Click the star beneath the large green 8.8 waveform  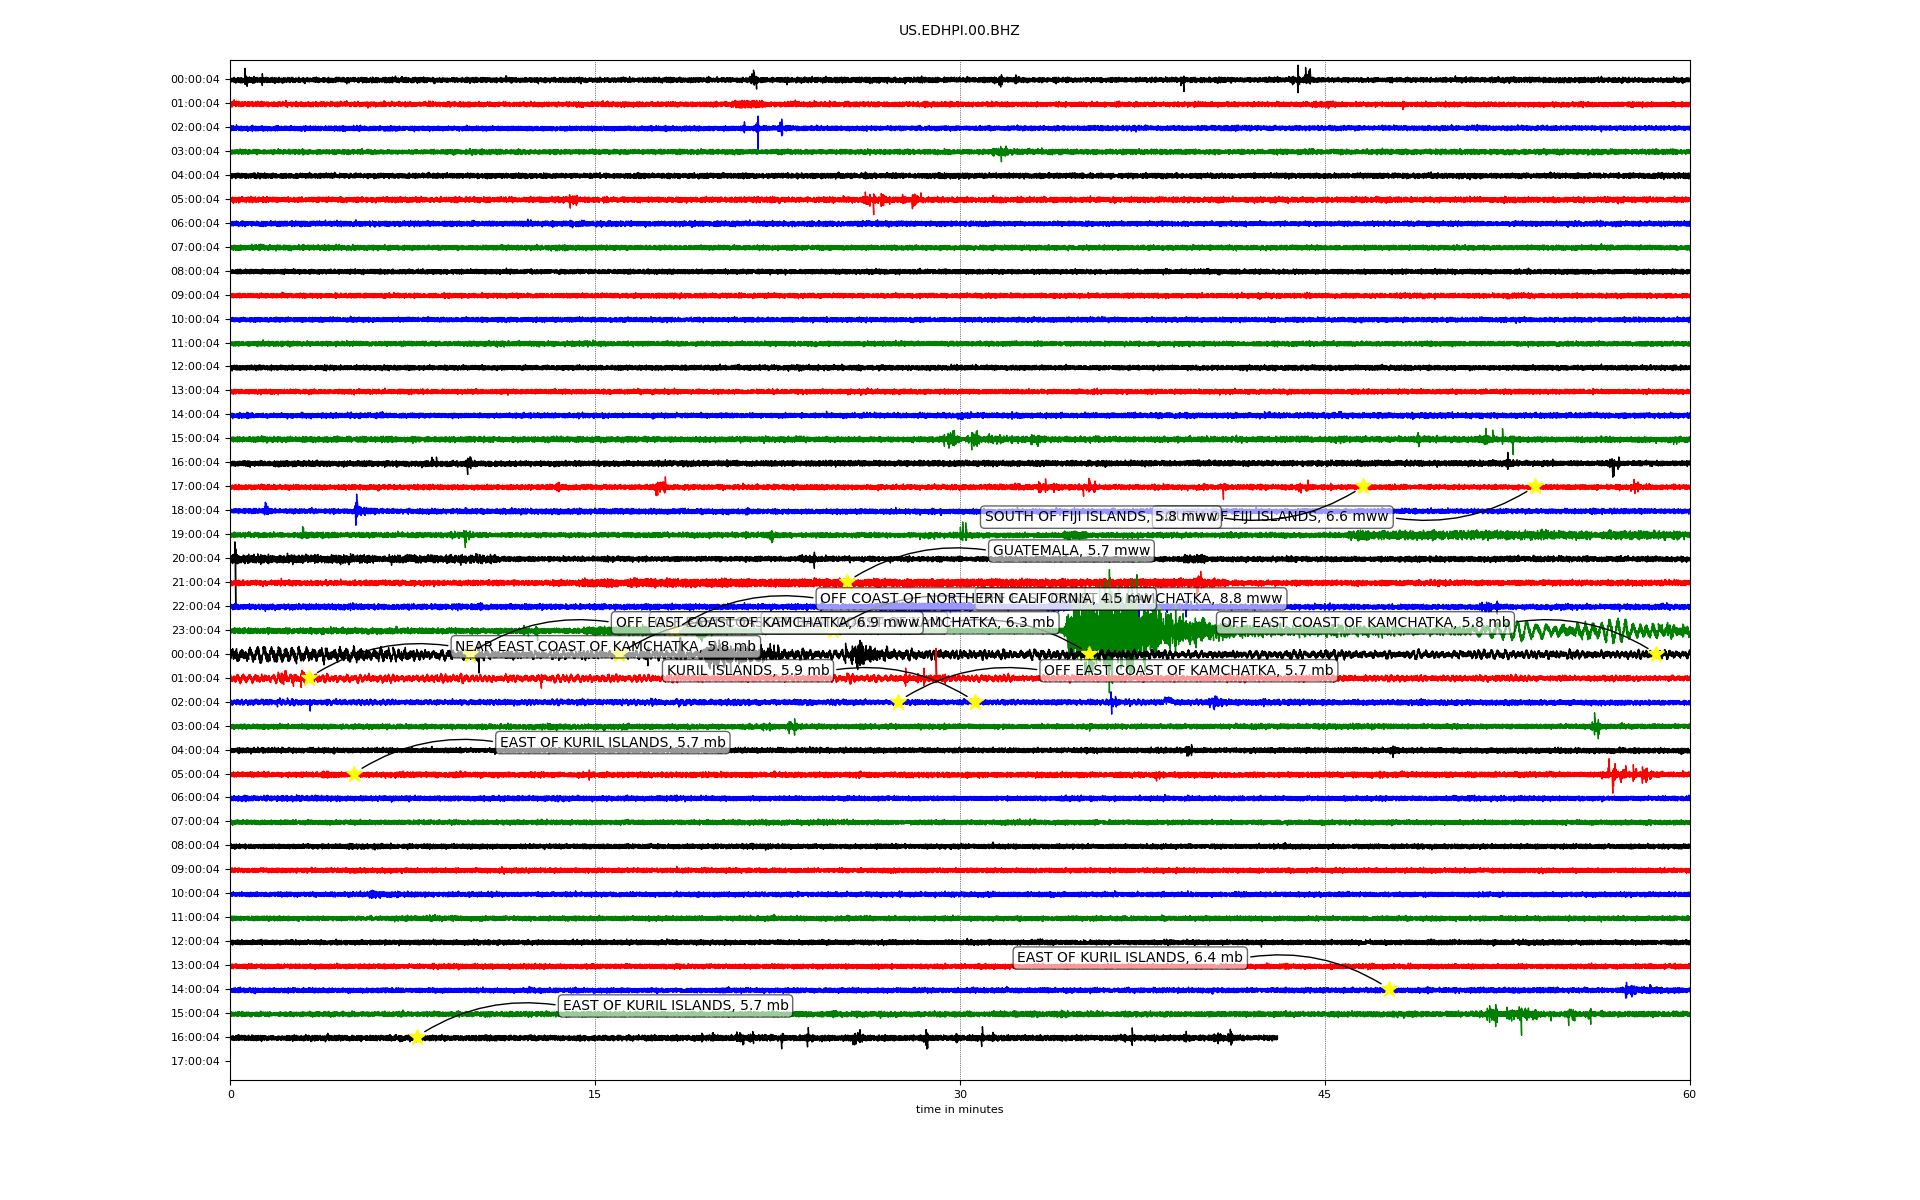click(x=1089, y=654)
